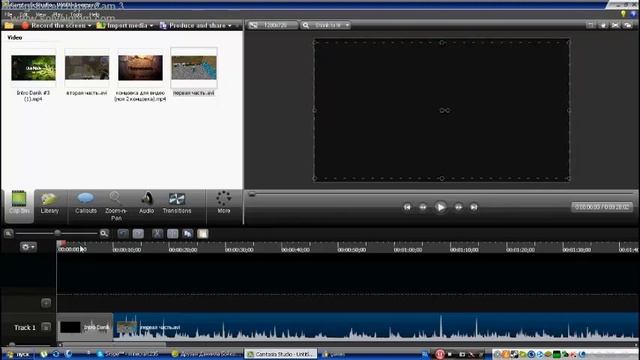This screenshot has width=640, height=360.
Task: Open the File menu
Action: coord(8,15)
